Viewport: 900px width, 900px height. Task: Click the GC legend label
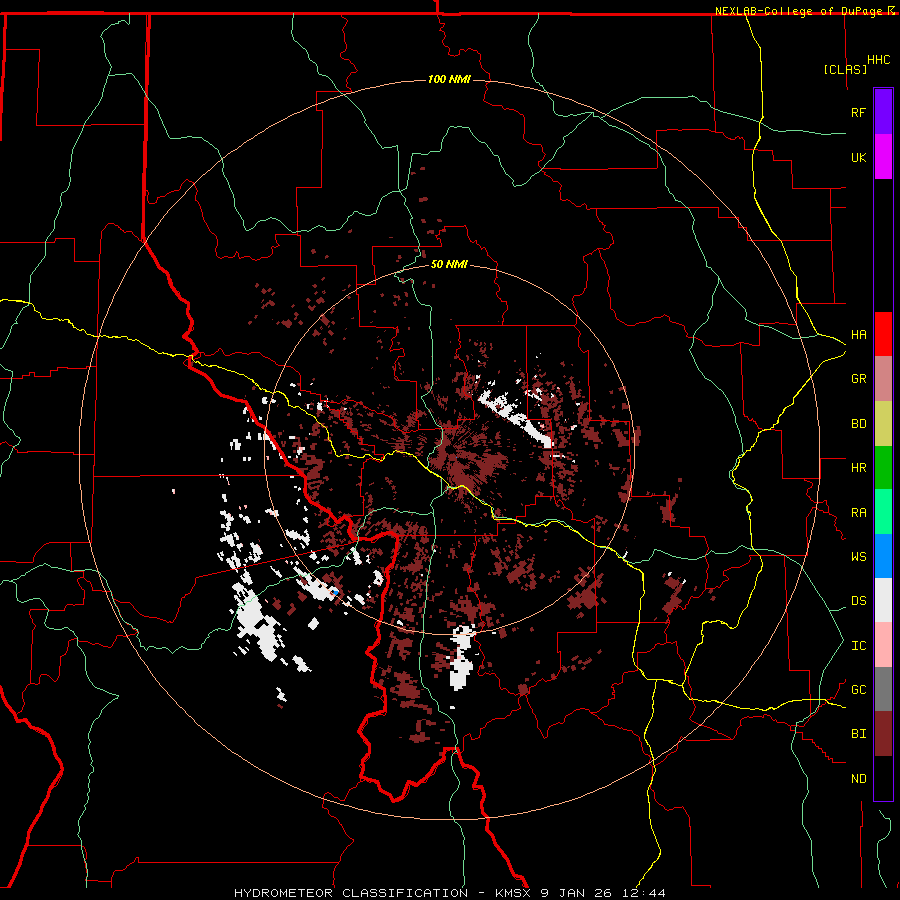[x=858, y=690]
